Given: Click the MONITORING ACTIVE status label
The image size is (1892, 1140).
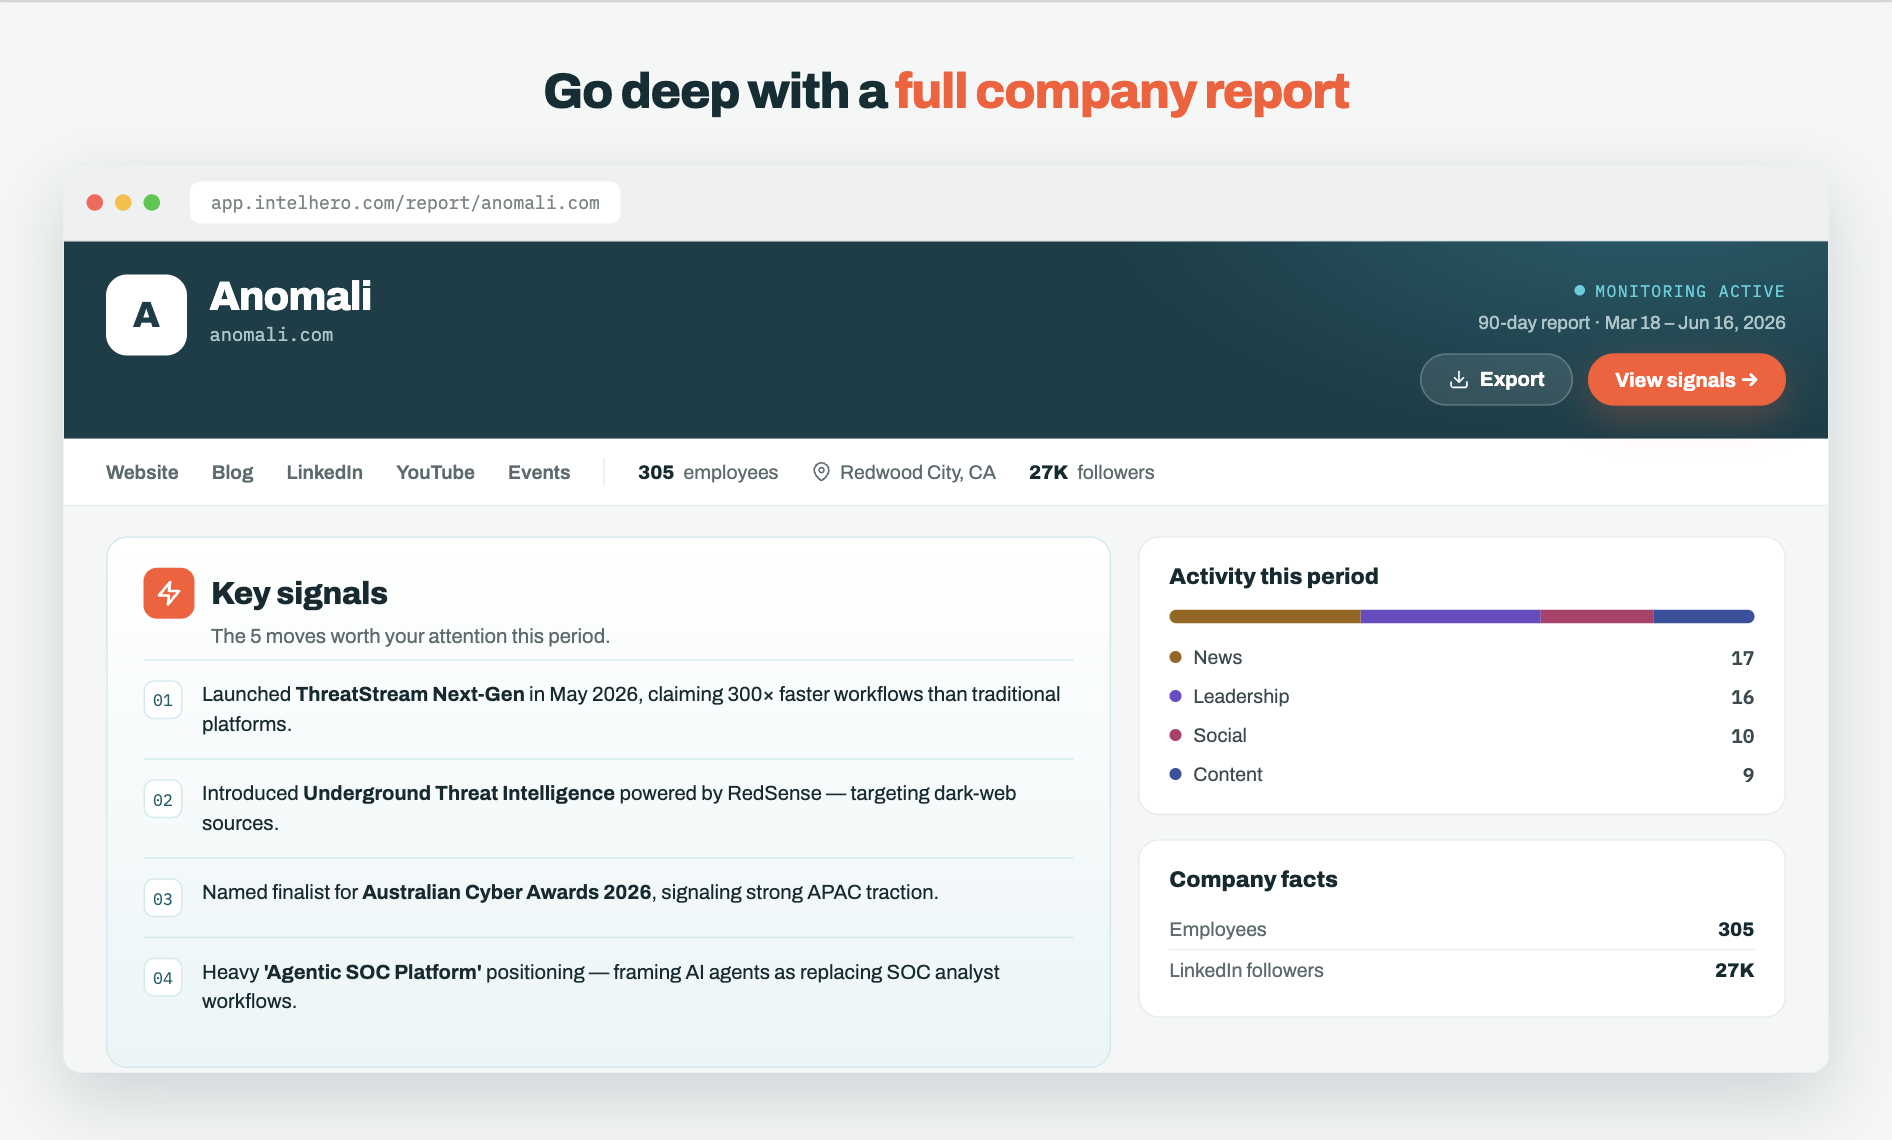Looking at the screenshot, I should coord(1690,291).
